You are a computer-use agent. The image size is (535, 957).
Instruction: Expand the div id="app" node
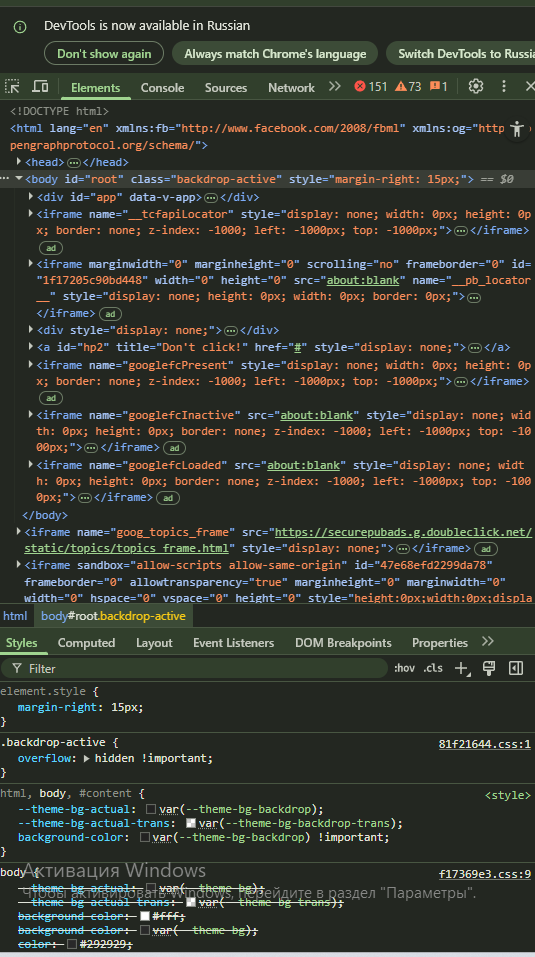31,197
